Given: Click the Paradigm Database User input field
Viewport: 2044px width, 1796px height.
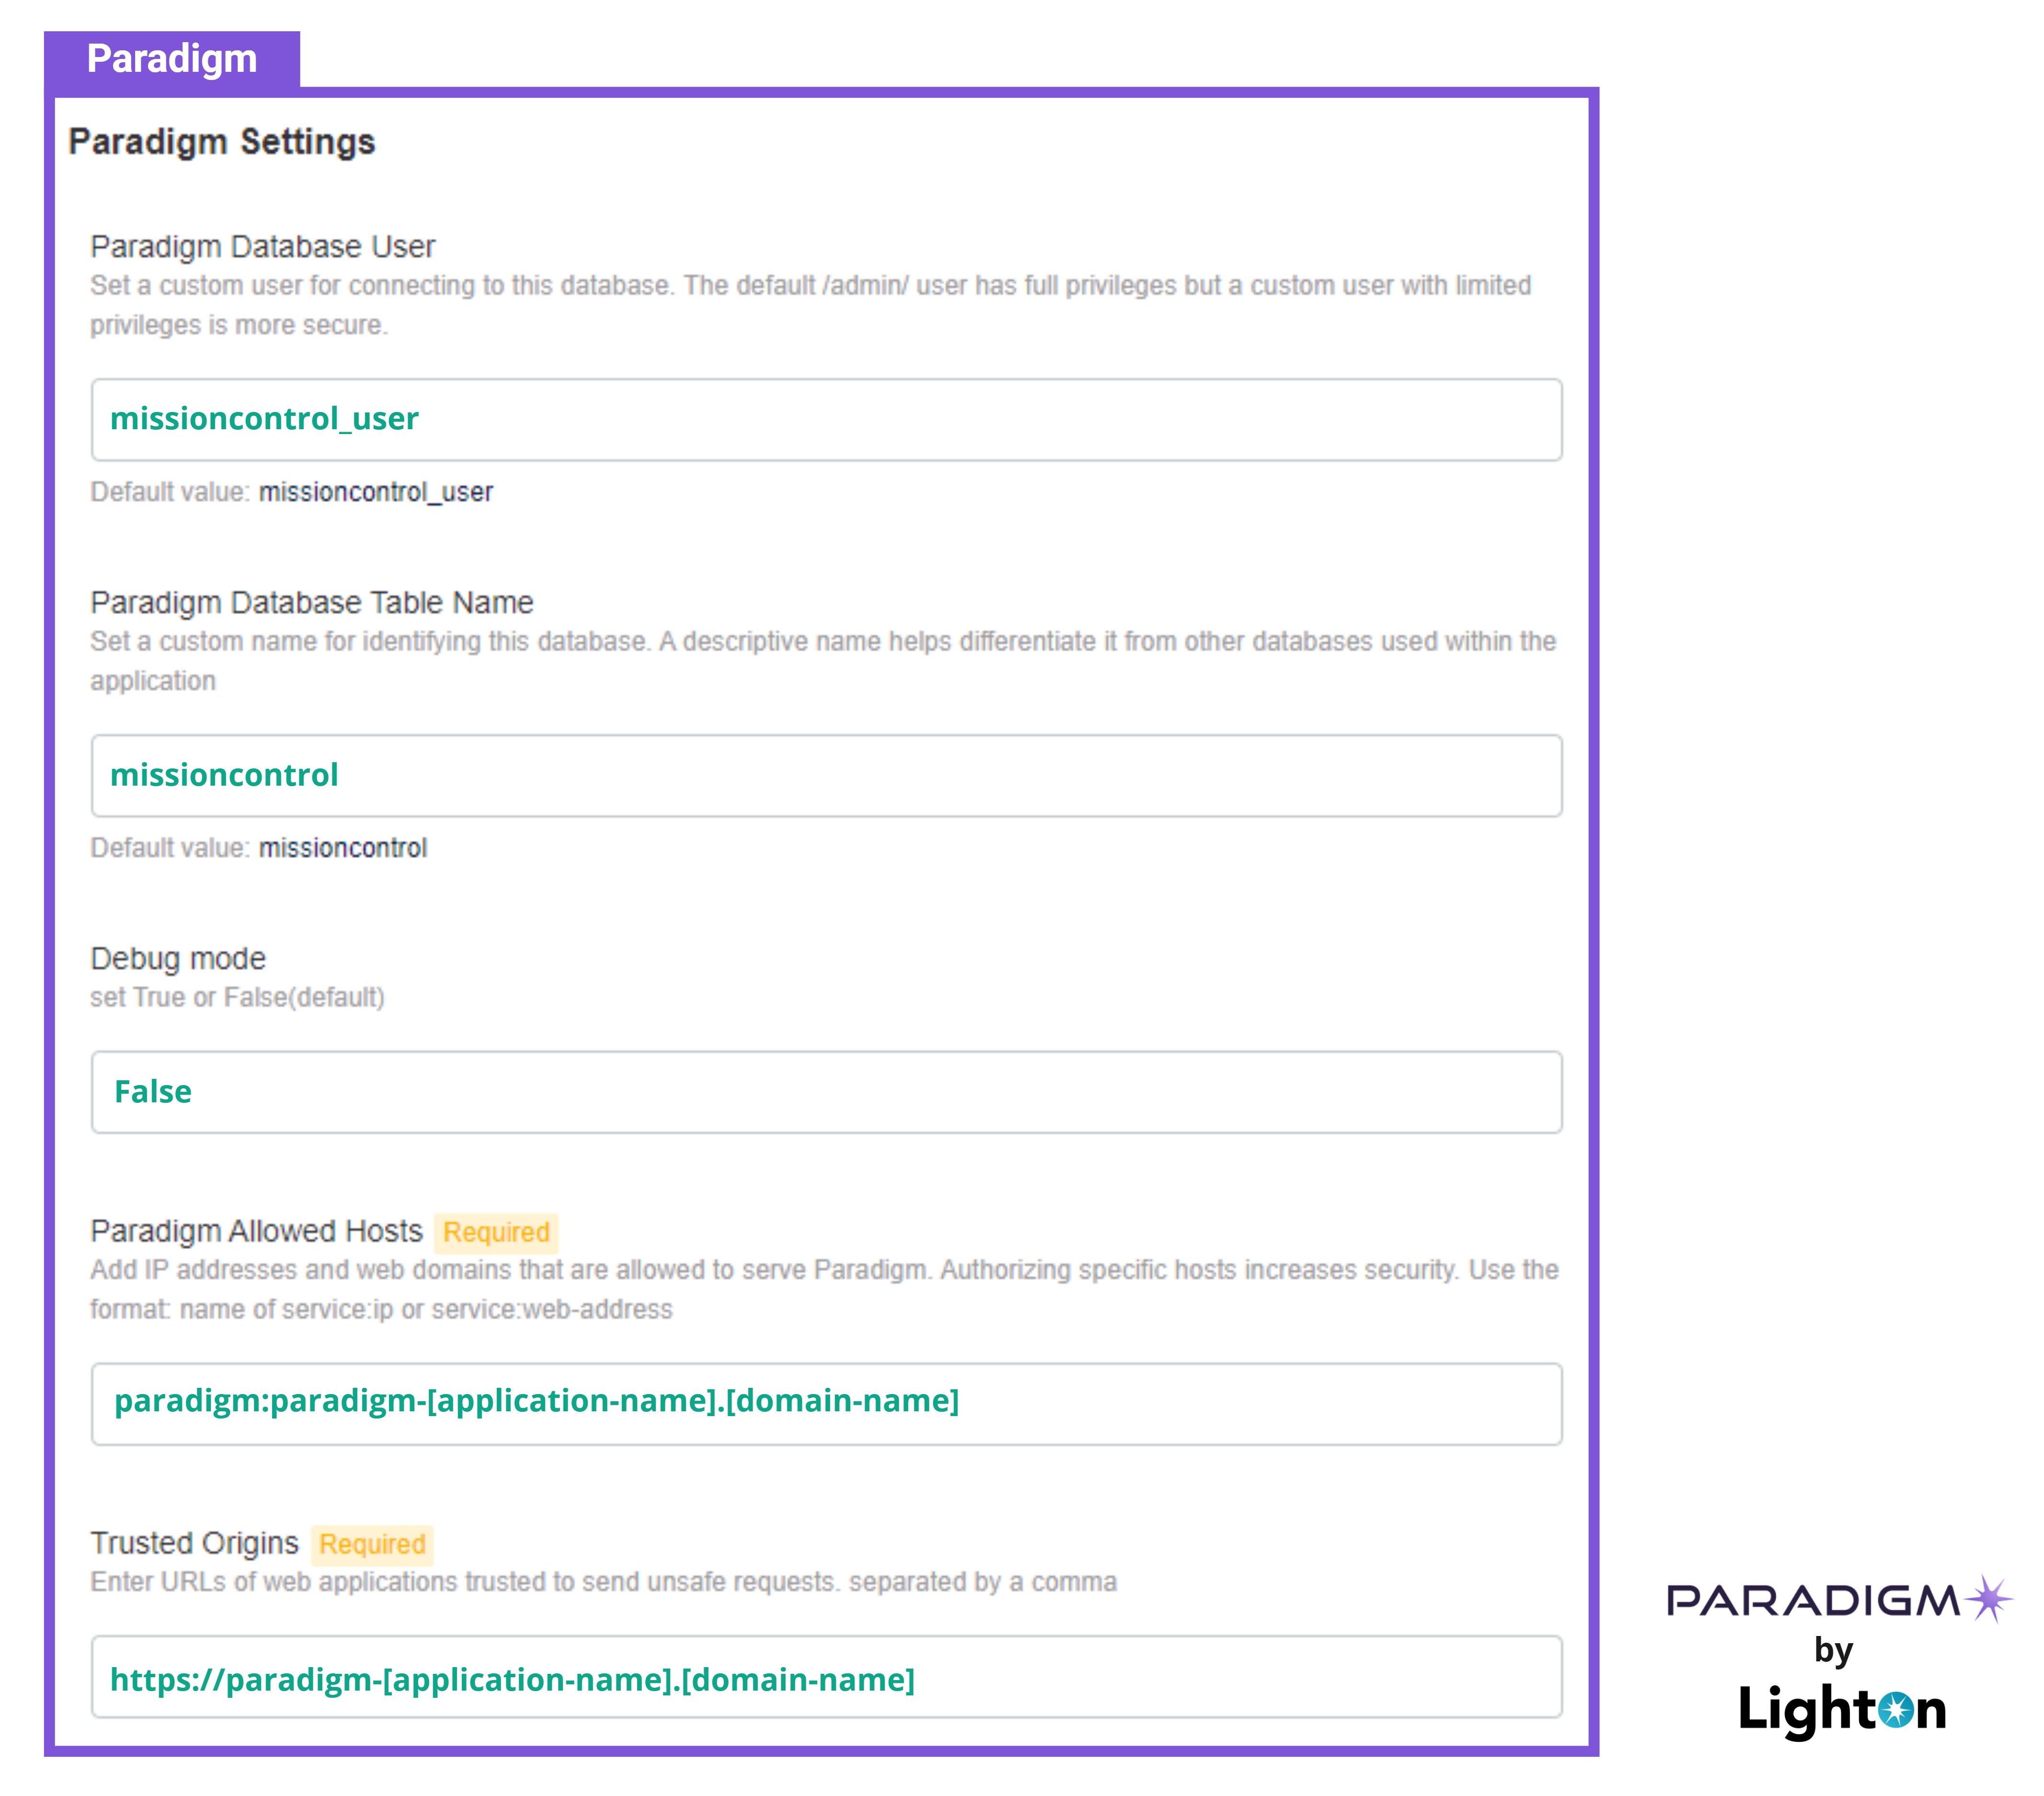Looking at the screenshot, I should click(x=826, y=419).
